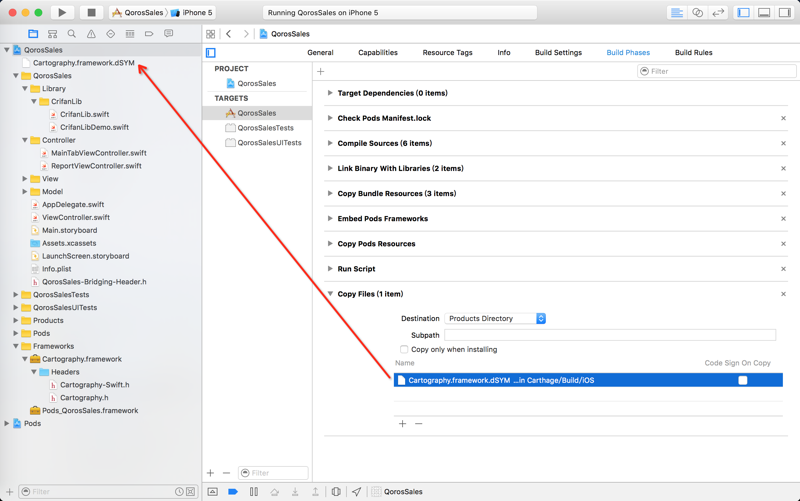This screenshot has height=501, width=800.
Task: Remove the Check Pods Manifest.lock phase
Action: (x=783, y=118)
